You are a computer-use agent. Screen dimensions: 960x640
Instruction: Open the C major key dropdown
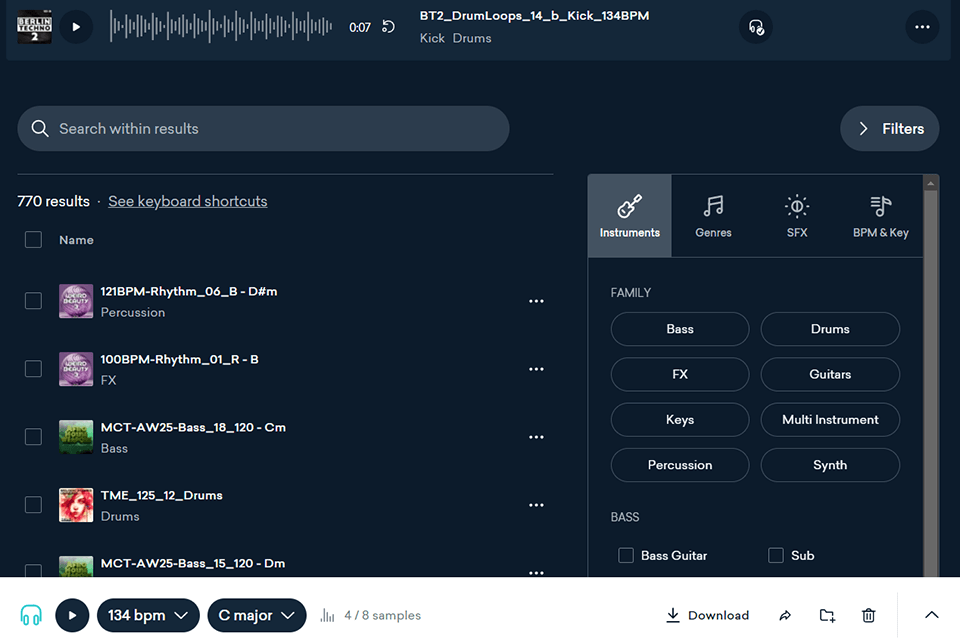(257, 615)
